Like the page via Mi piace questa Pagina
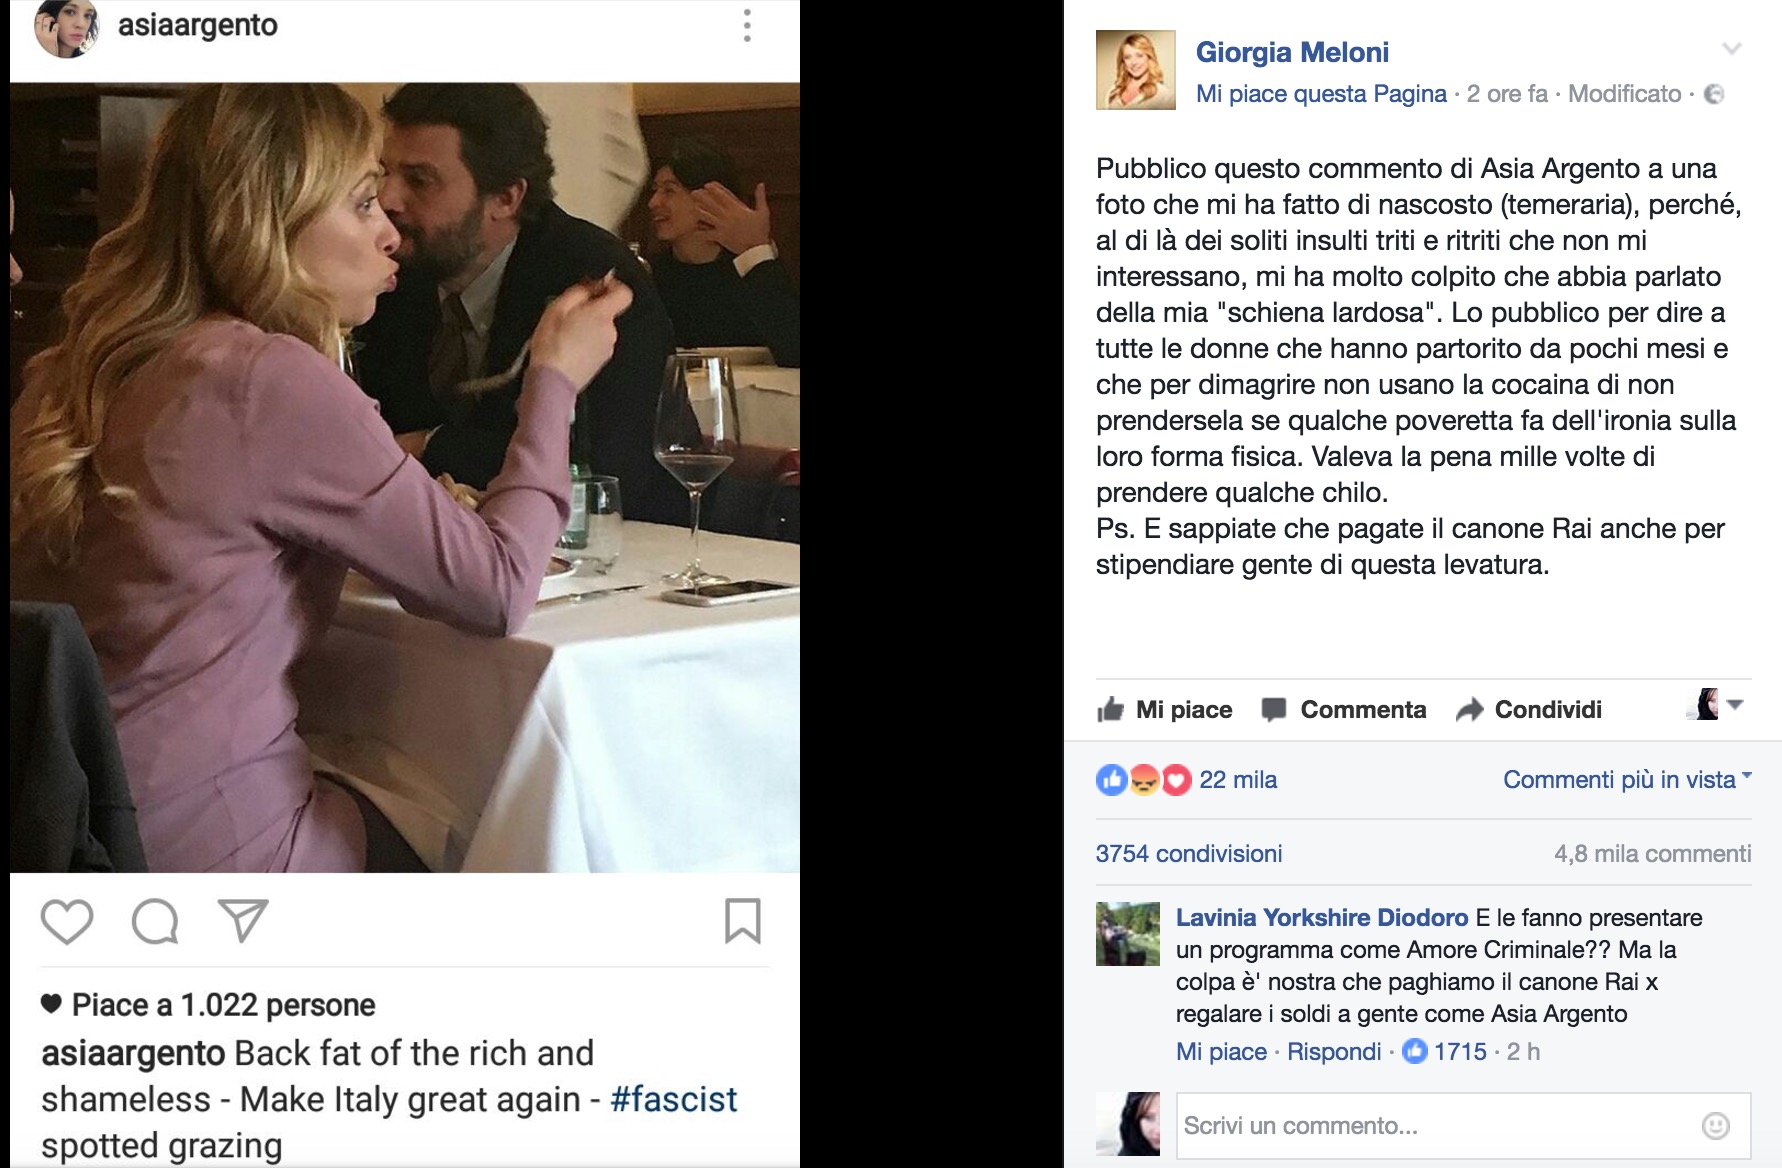 coord(1321,94)
